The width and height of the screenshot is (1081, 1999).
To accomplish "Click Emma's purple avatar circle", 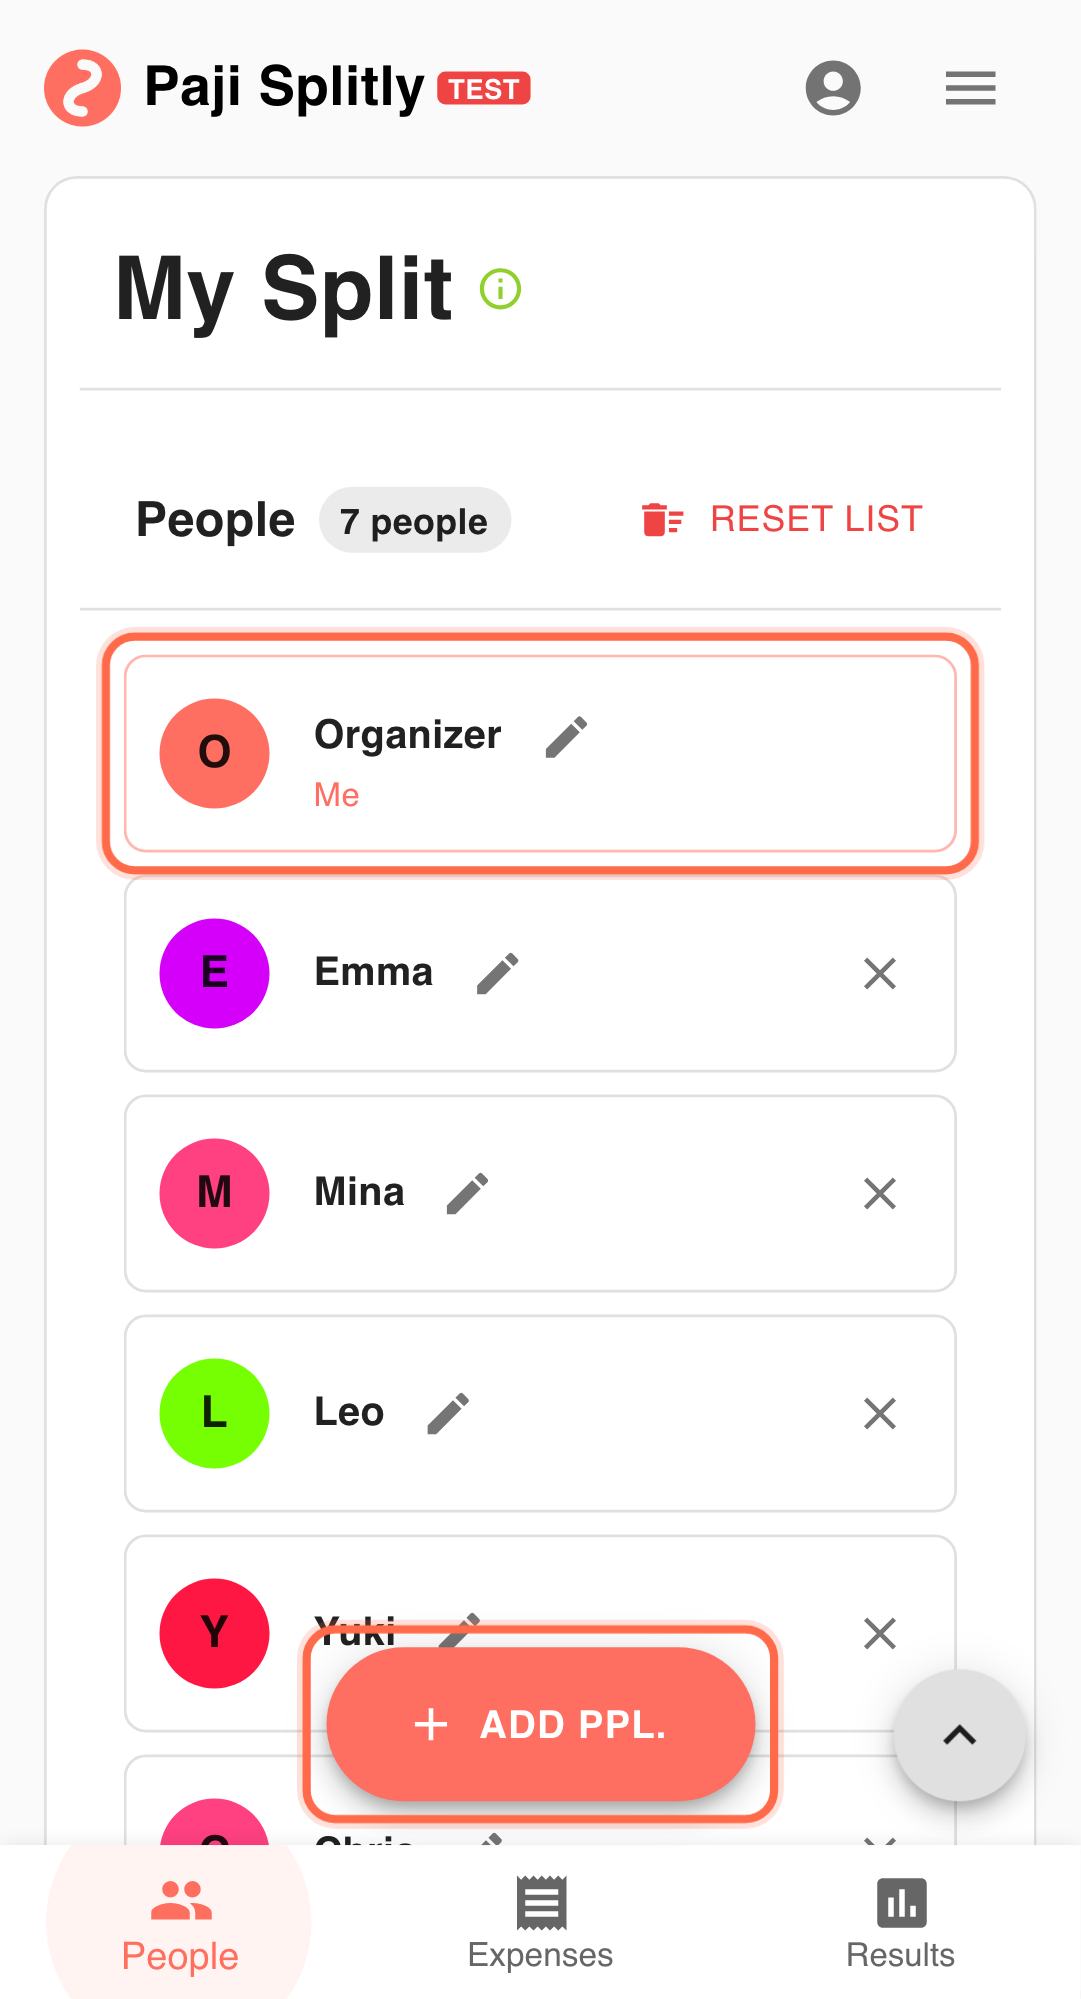I will point(214,973).
